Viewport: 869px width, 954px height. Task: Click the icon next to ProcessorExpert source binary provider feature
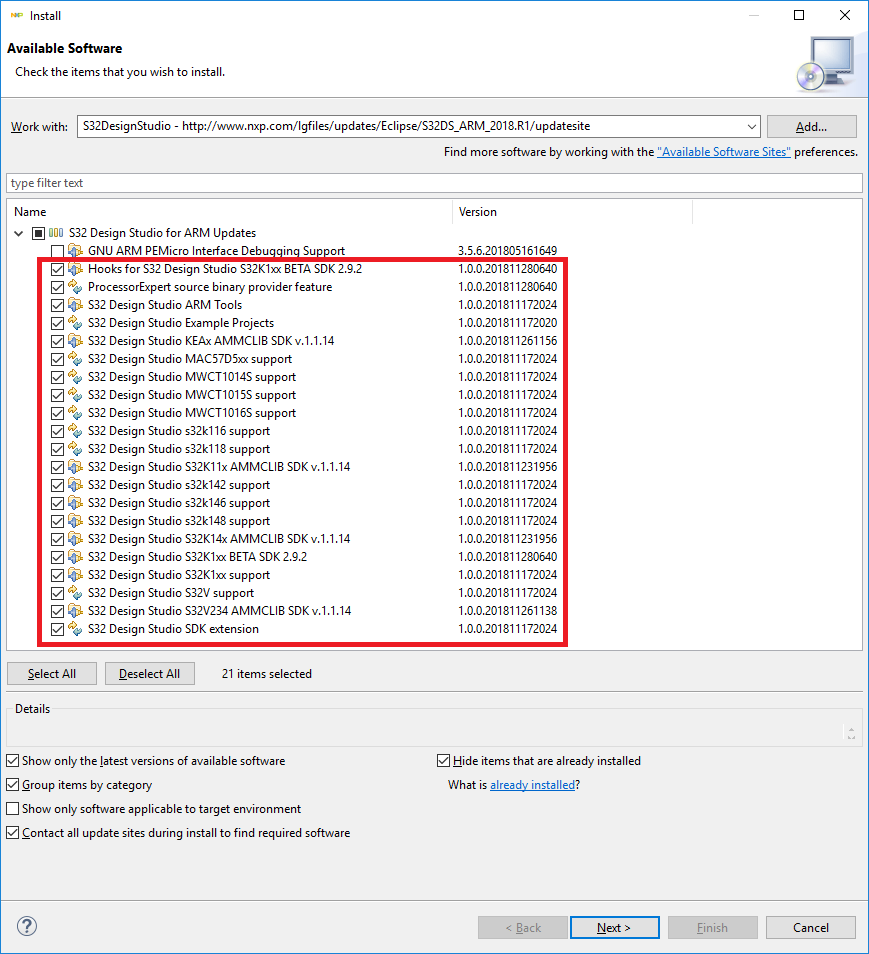[75, 287]
